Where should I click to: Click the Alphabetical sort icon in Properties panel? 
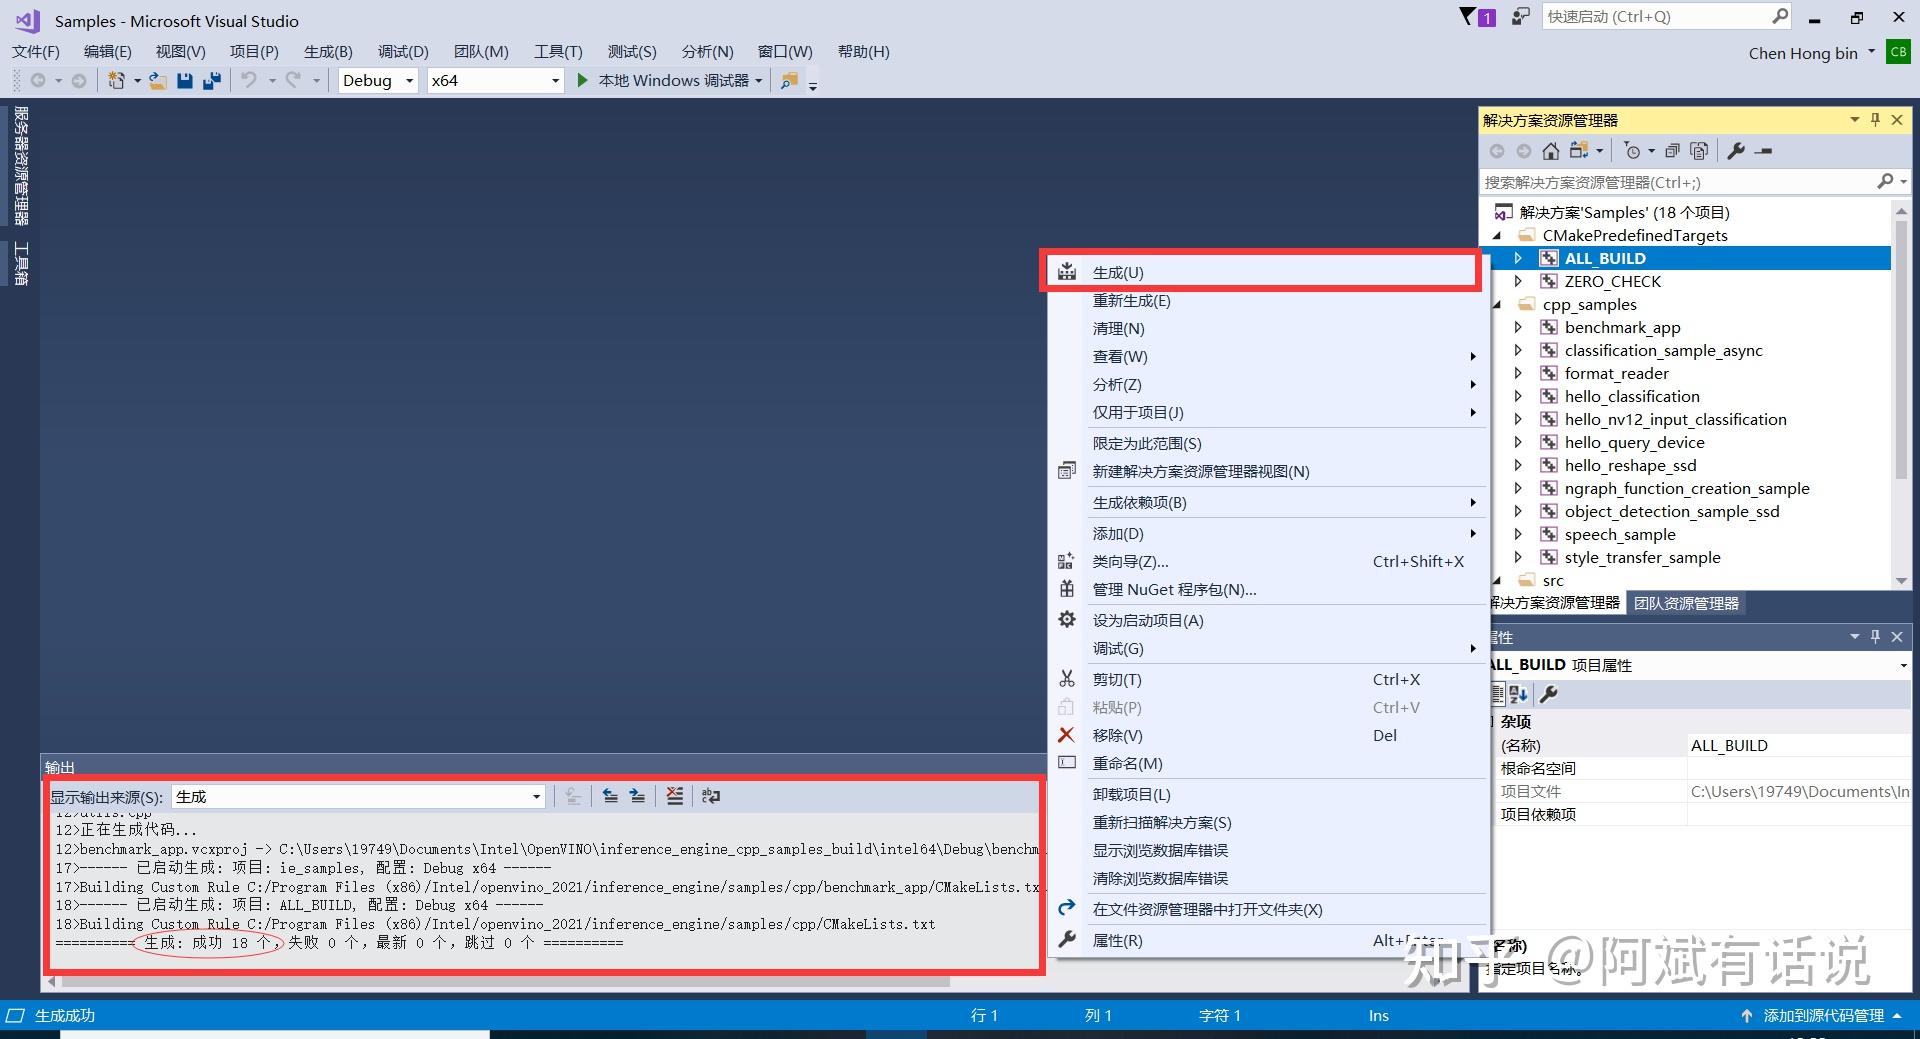[1519, 694]
